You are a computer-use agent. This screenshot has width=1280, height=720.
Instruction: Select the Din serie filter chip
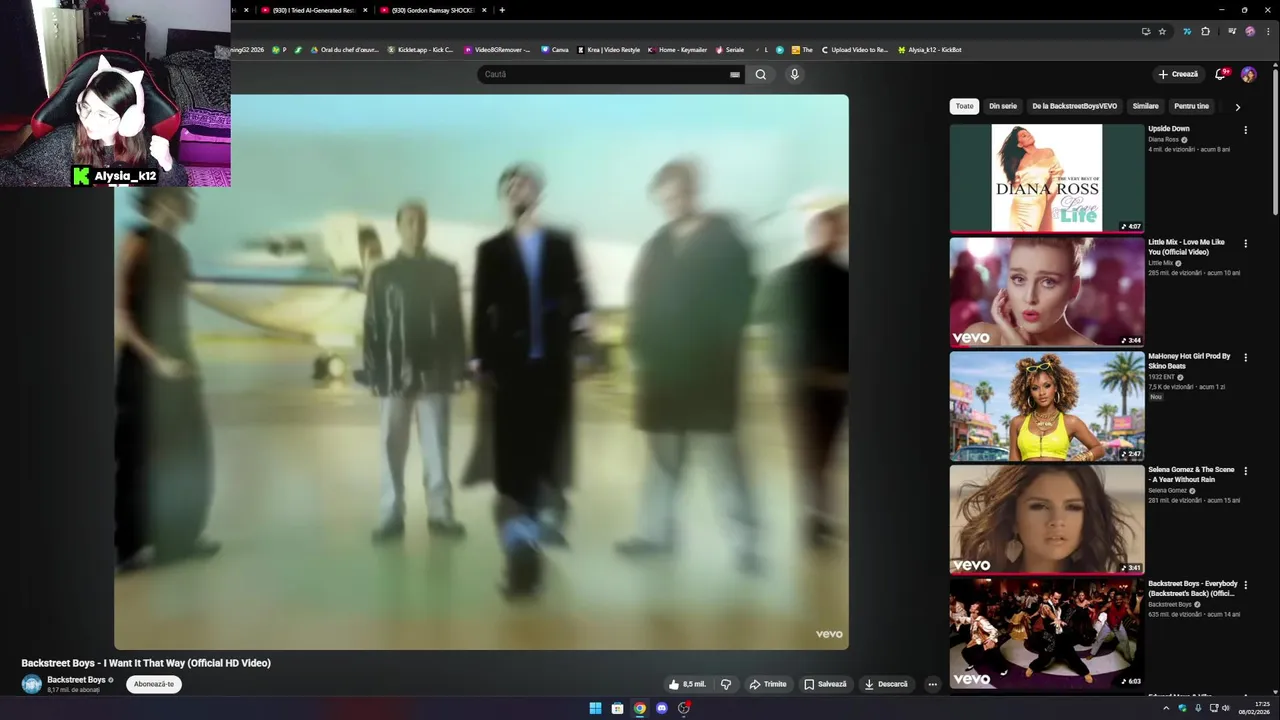1003,106
